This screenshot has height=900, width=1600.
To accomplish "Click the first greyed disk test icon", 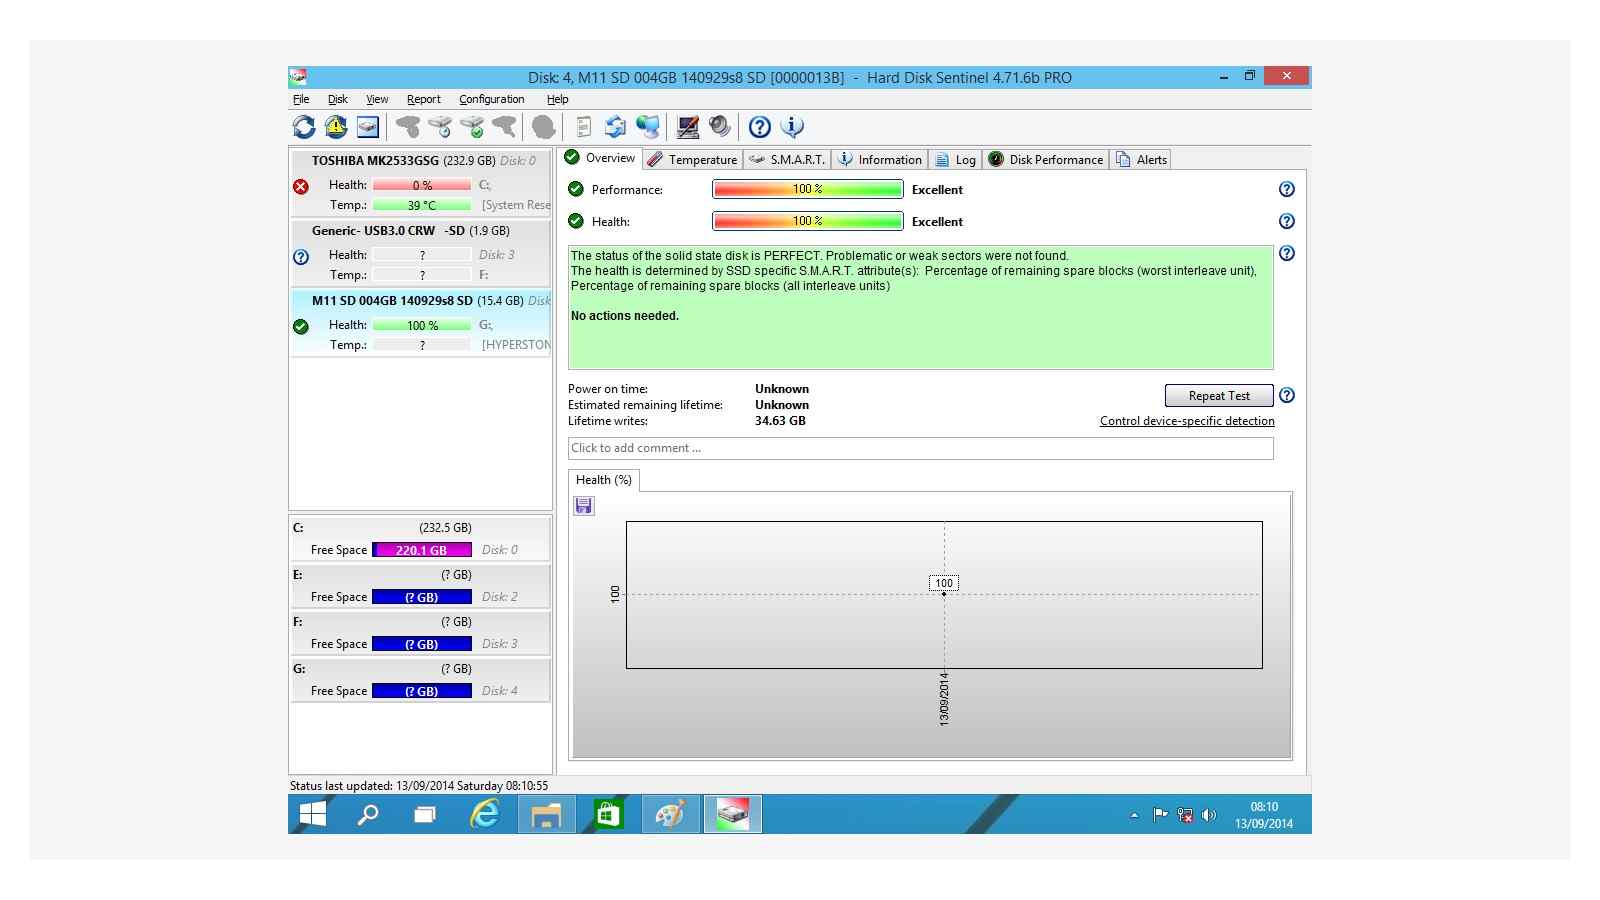I will (x=408, y=127).
